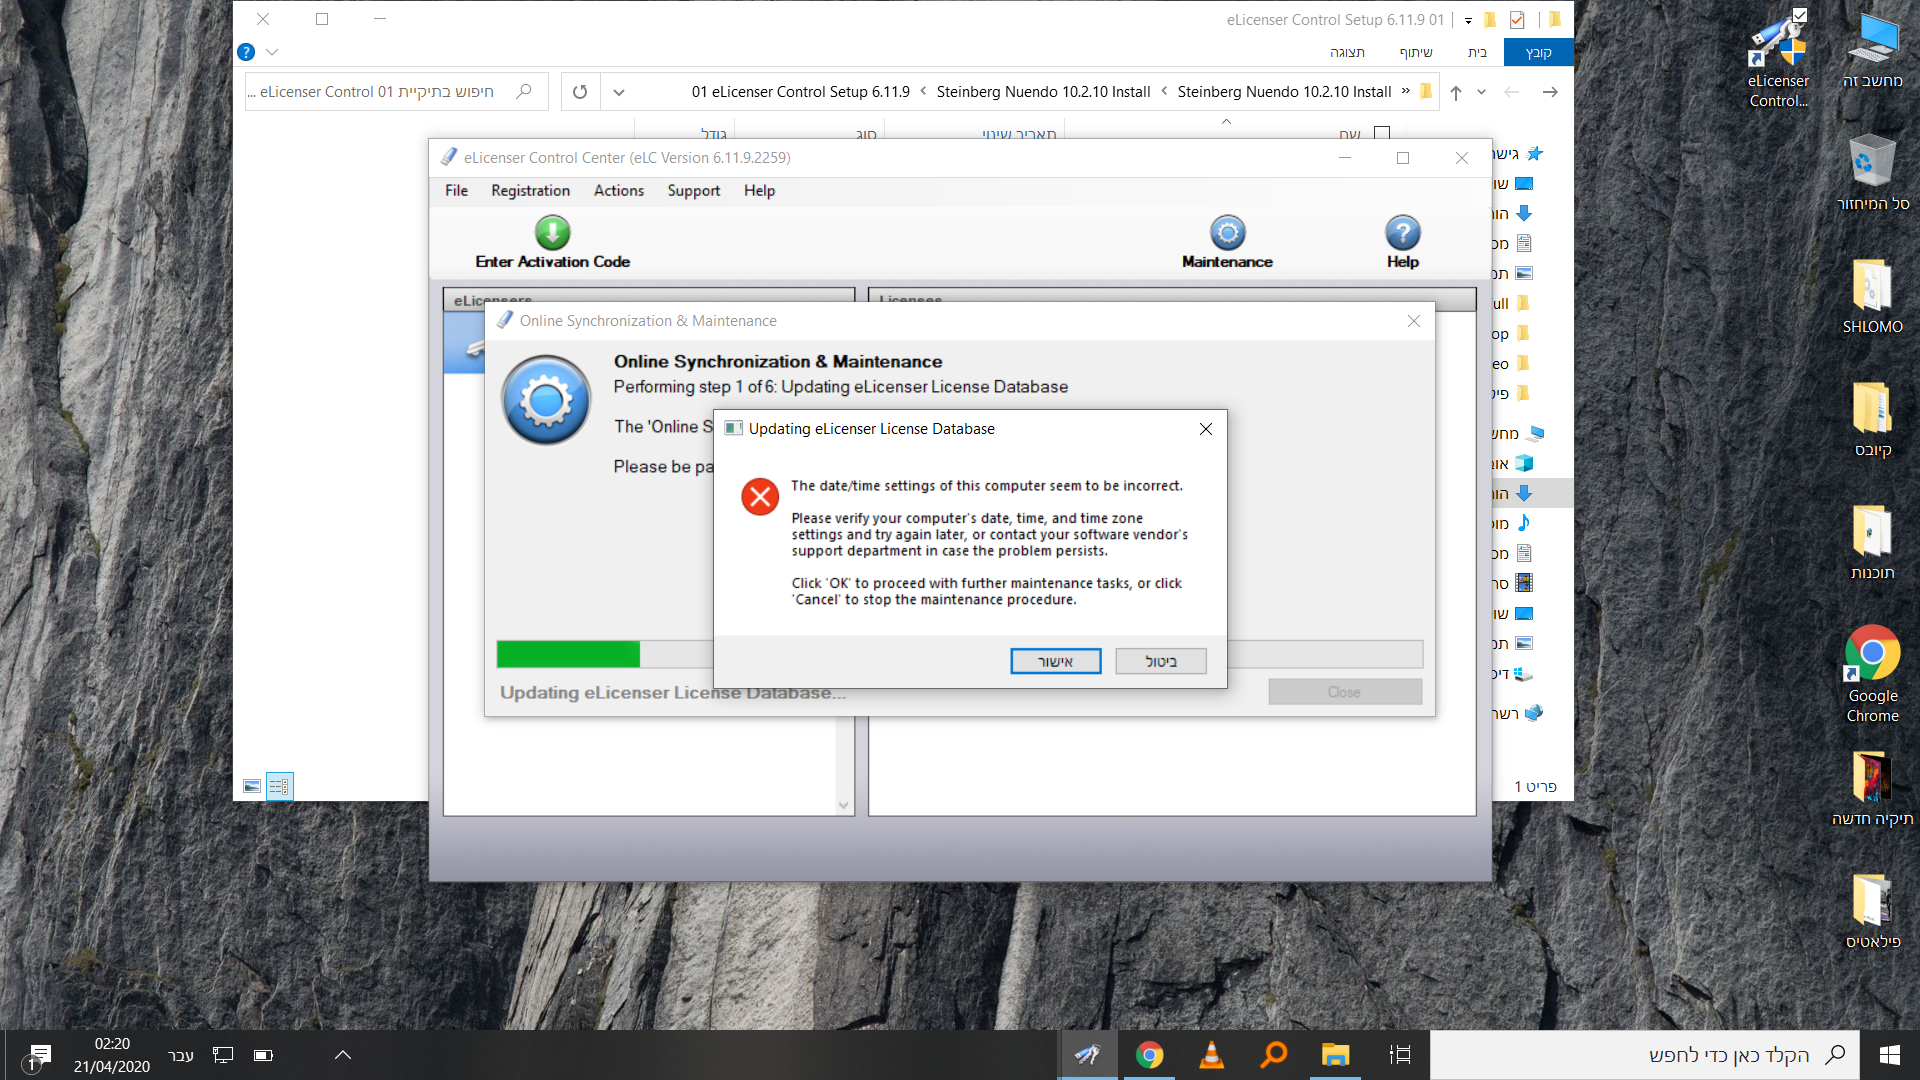Viewport: 1920px width, 1080px height.
Task: Close the Online Synchronization & Maintenance window
Action: 1413,320
